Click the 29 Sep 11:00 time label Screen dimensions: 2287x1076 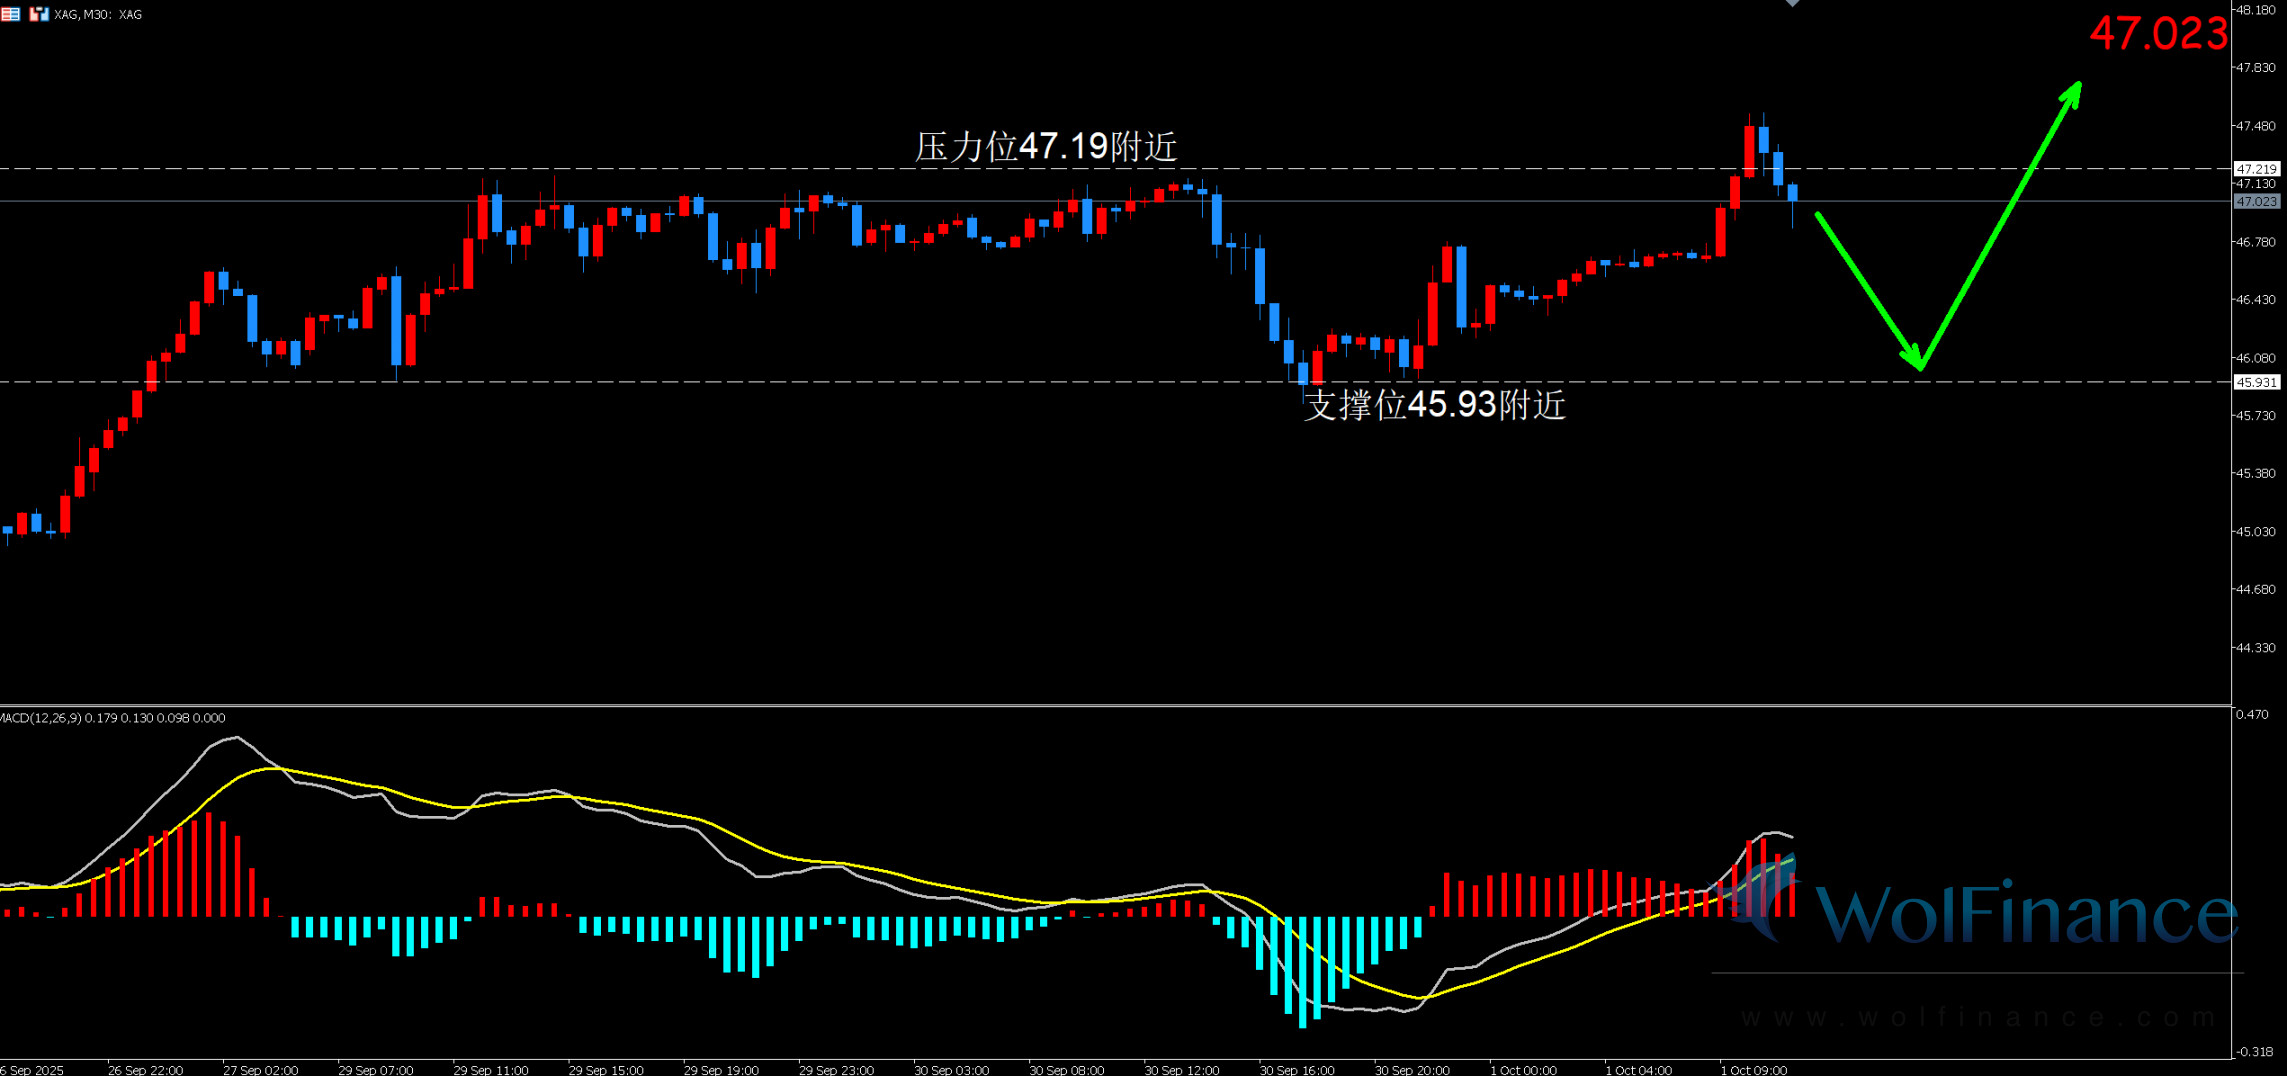pyautogui.click(x=490, y=1069)
